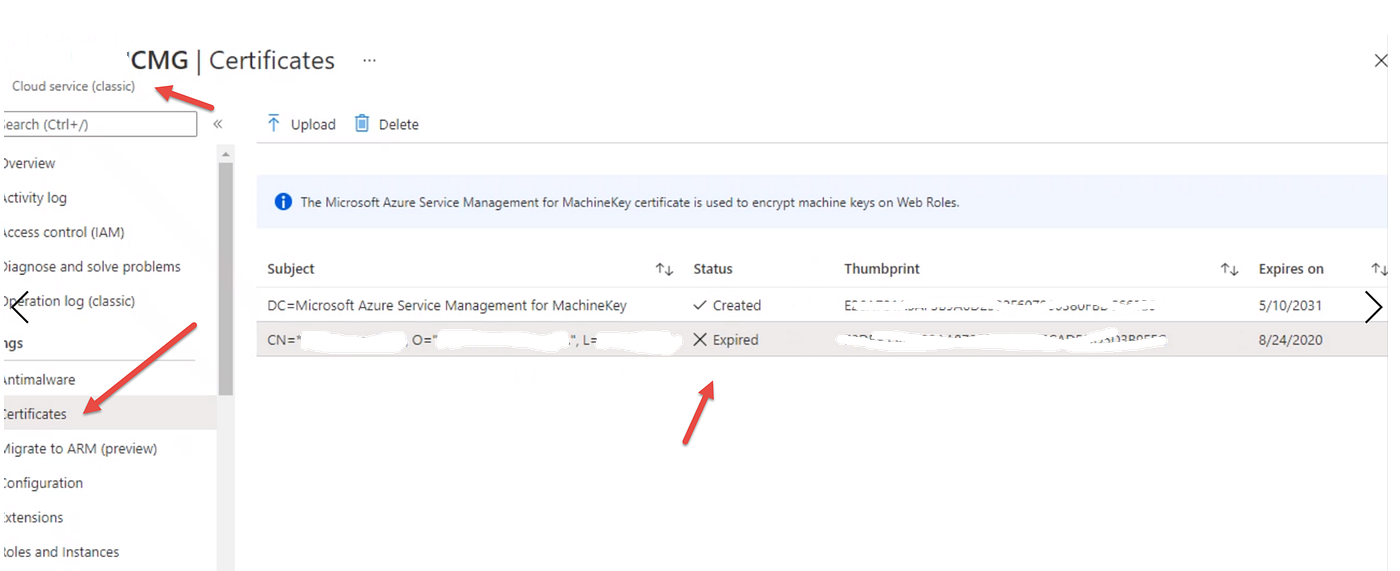Open Diagnose and solve problems

tap(91, 266)
